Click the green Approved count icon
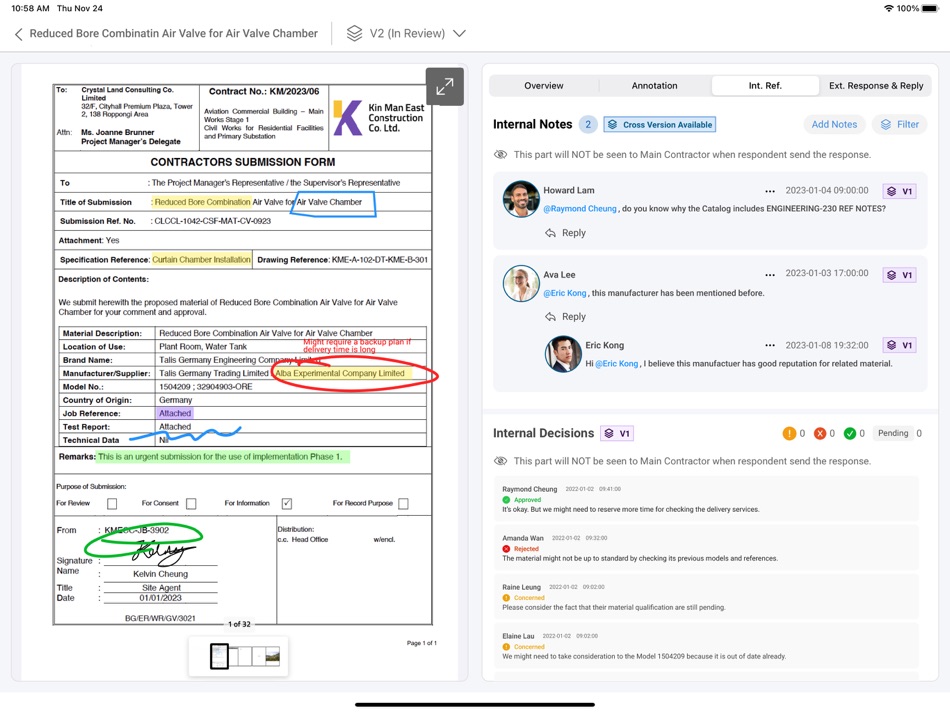This screenshot has width=950, height=712. pyautogui.click(x=850, y=433)
